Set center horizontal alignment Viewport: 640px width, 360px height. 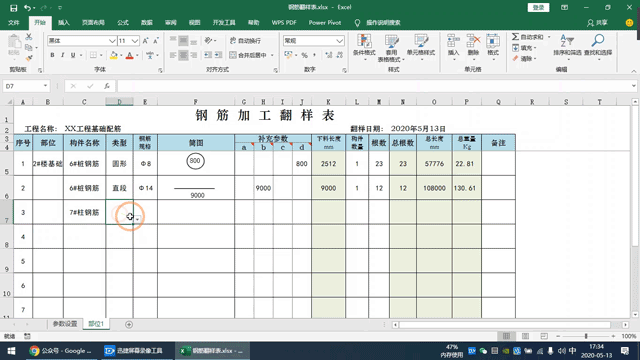tap(183, 55)
